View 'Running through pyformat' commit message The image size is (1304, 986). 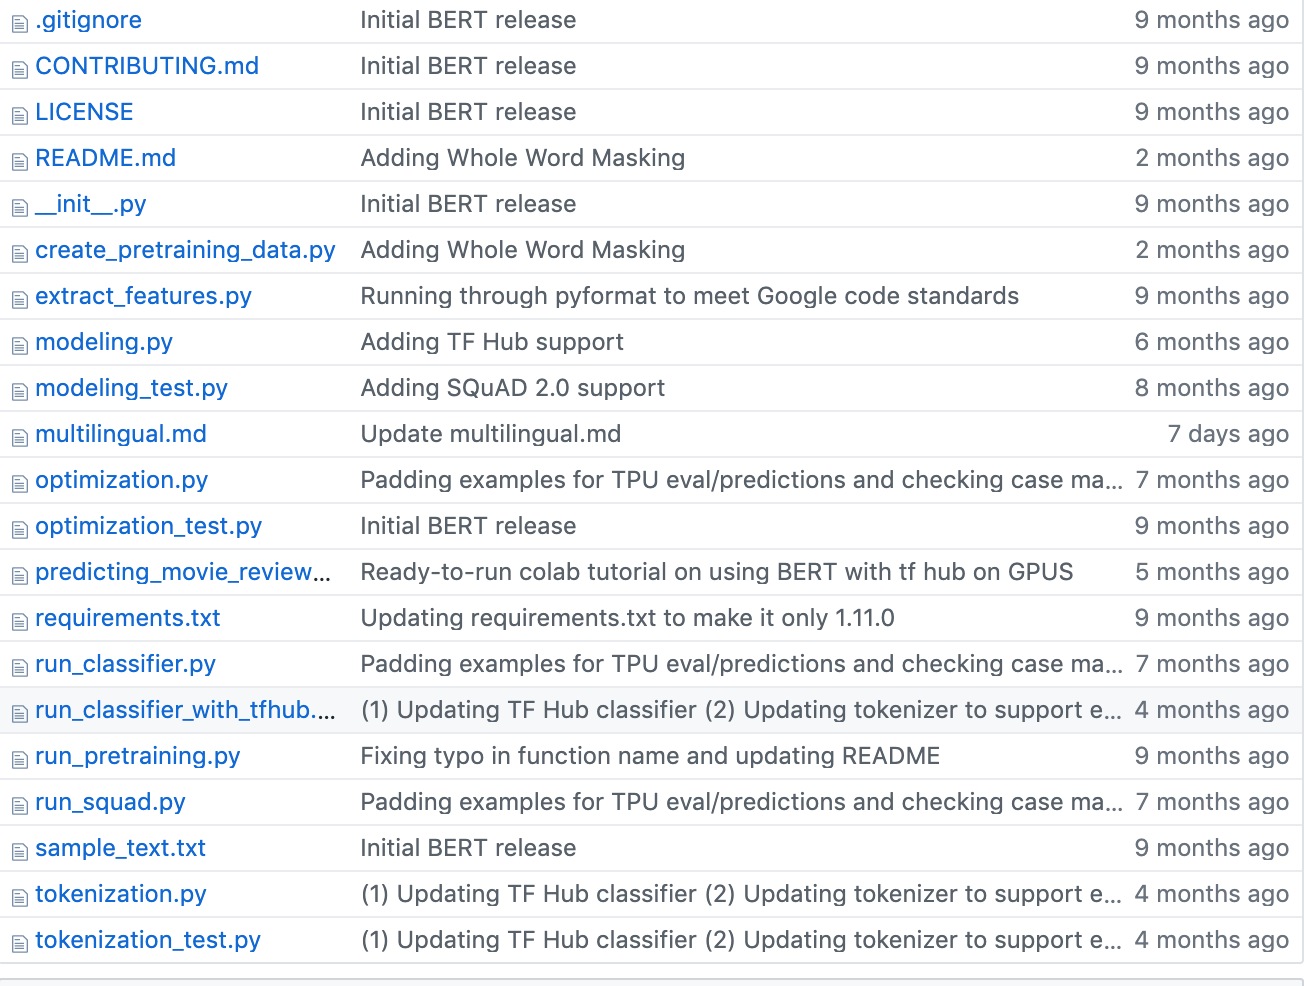[x=690, y=296]
